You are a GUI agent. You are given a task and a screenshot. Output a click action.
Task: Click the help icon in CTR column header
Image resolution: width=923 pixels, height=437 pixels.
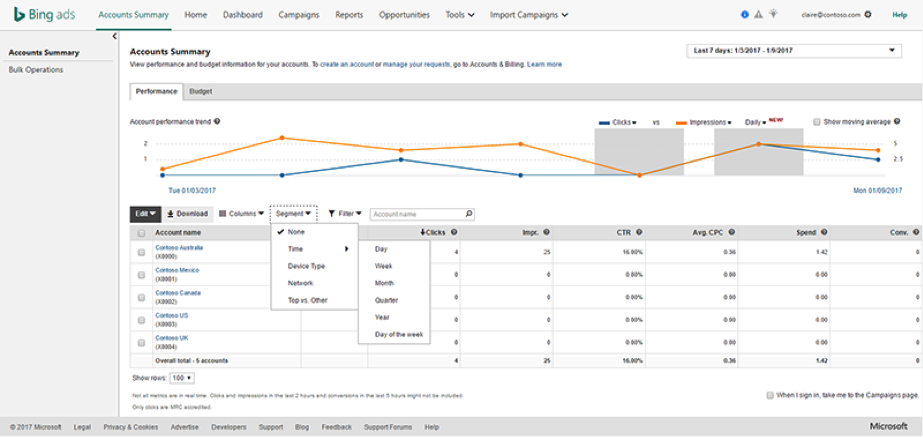click(x=639, y=233)
